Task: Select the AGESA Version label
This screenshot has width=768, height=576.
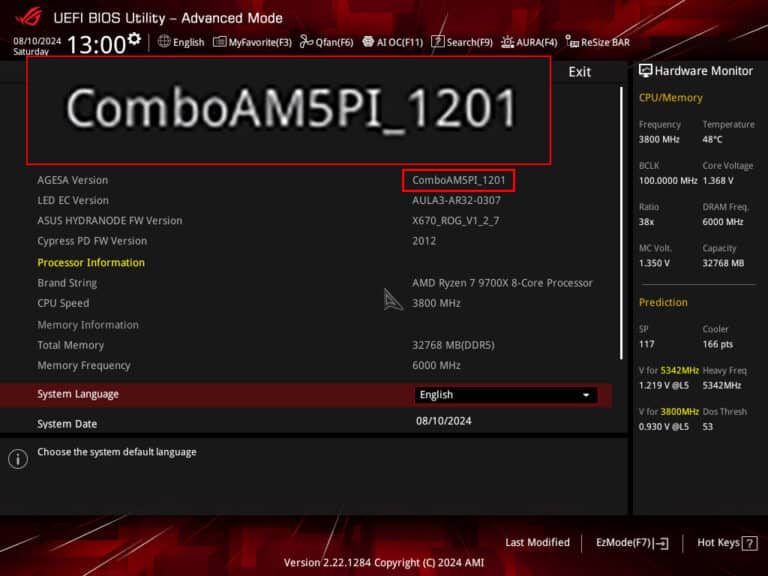Action: (x=72, y=180)
